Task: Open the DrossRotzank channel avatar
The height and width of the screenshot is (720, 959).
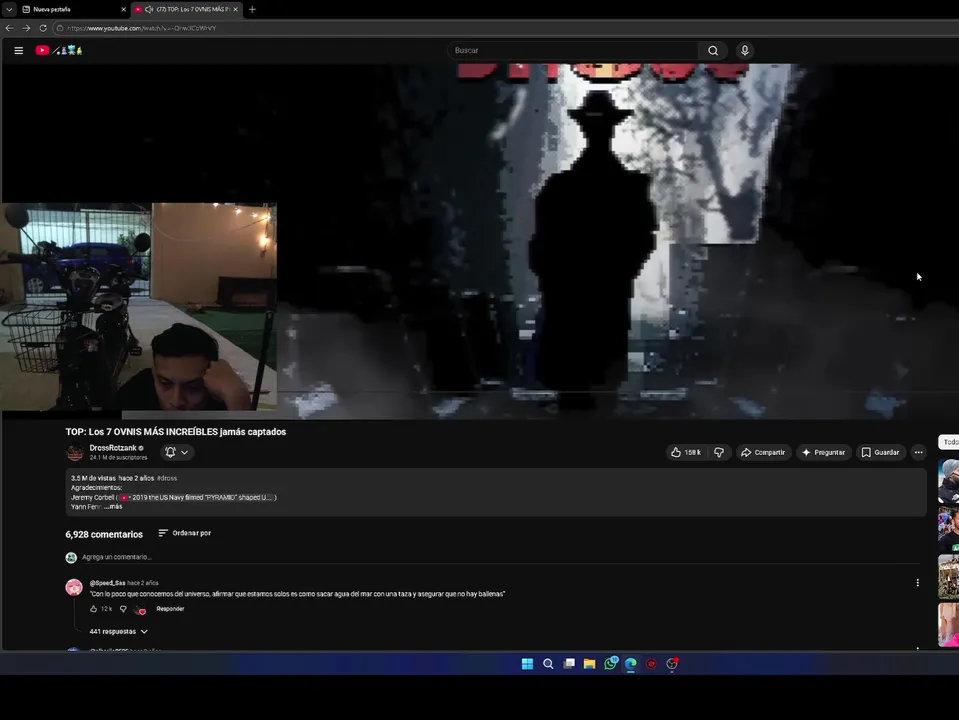Action: [75, 453]
